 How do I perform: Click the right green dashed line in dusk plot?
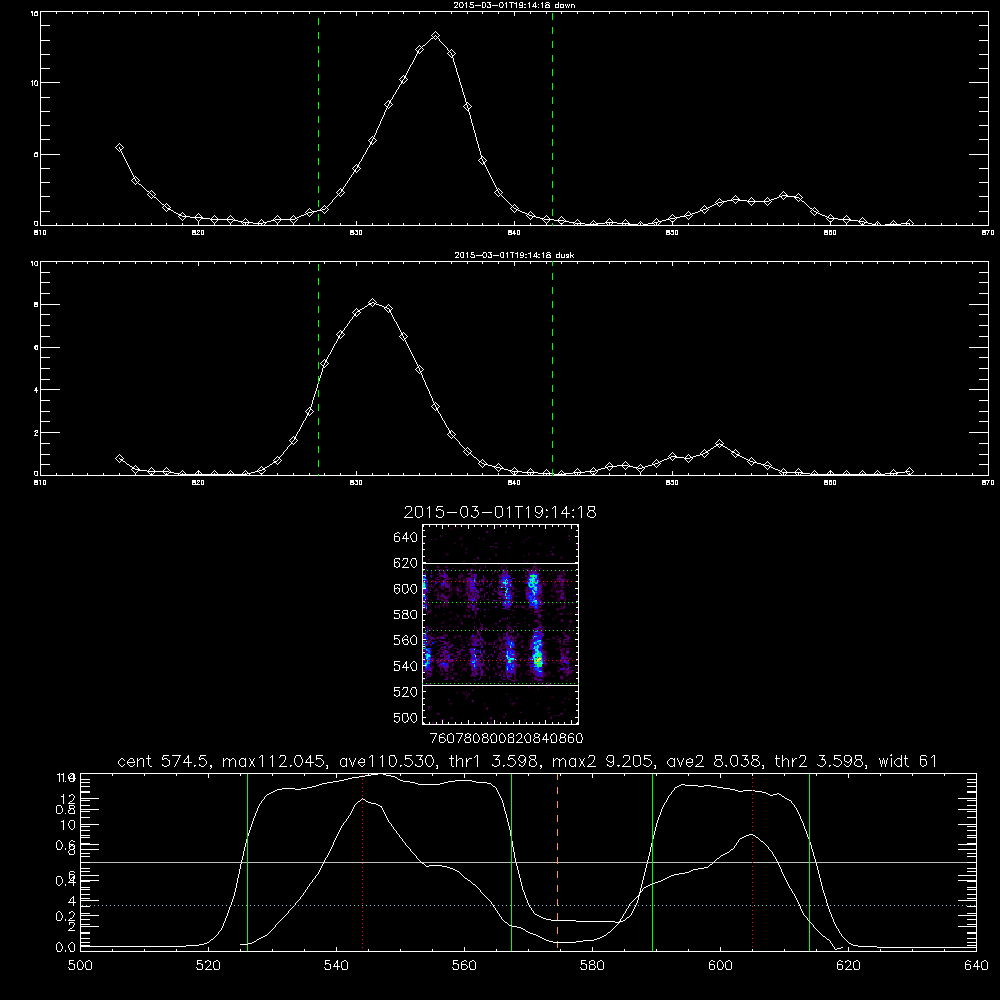[x=552, y=369]
